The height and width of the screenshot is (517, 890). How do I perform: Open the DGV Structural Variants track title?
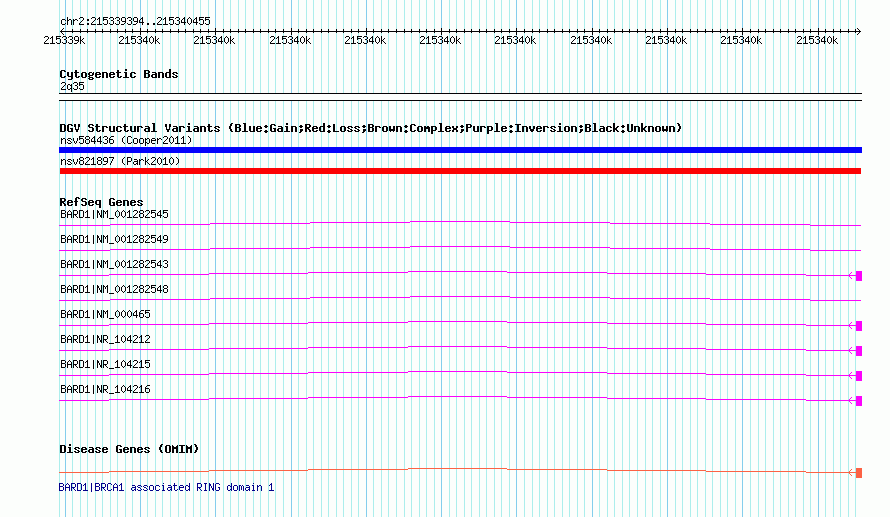click(370, 128)
